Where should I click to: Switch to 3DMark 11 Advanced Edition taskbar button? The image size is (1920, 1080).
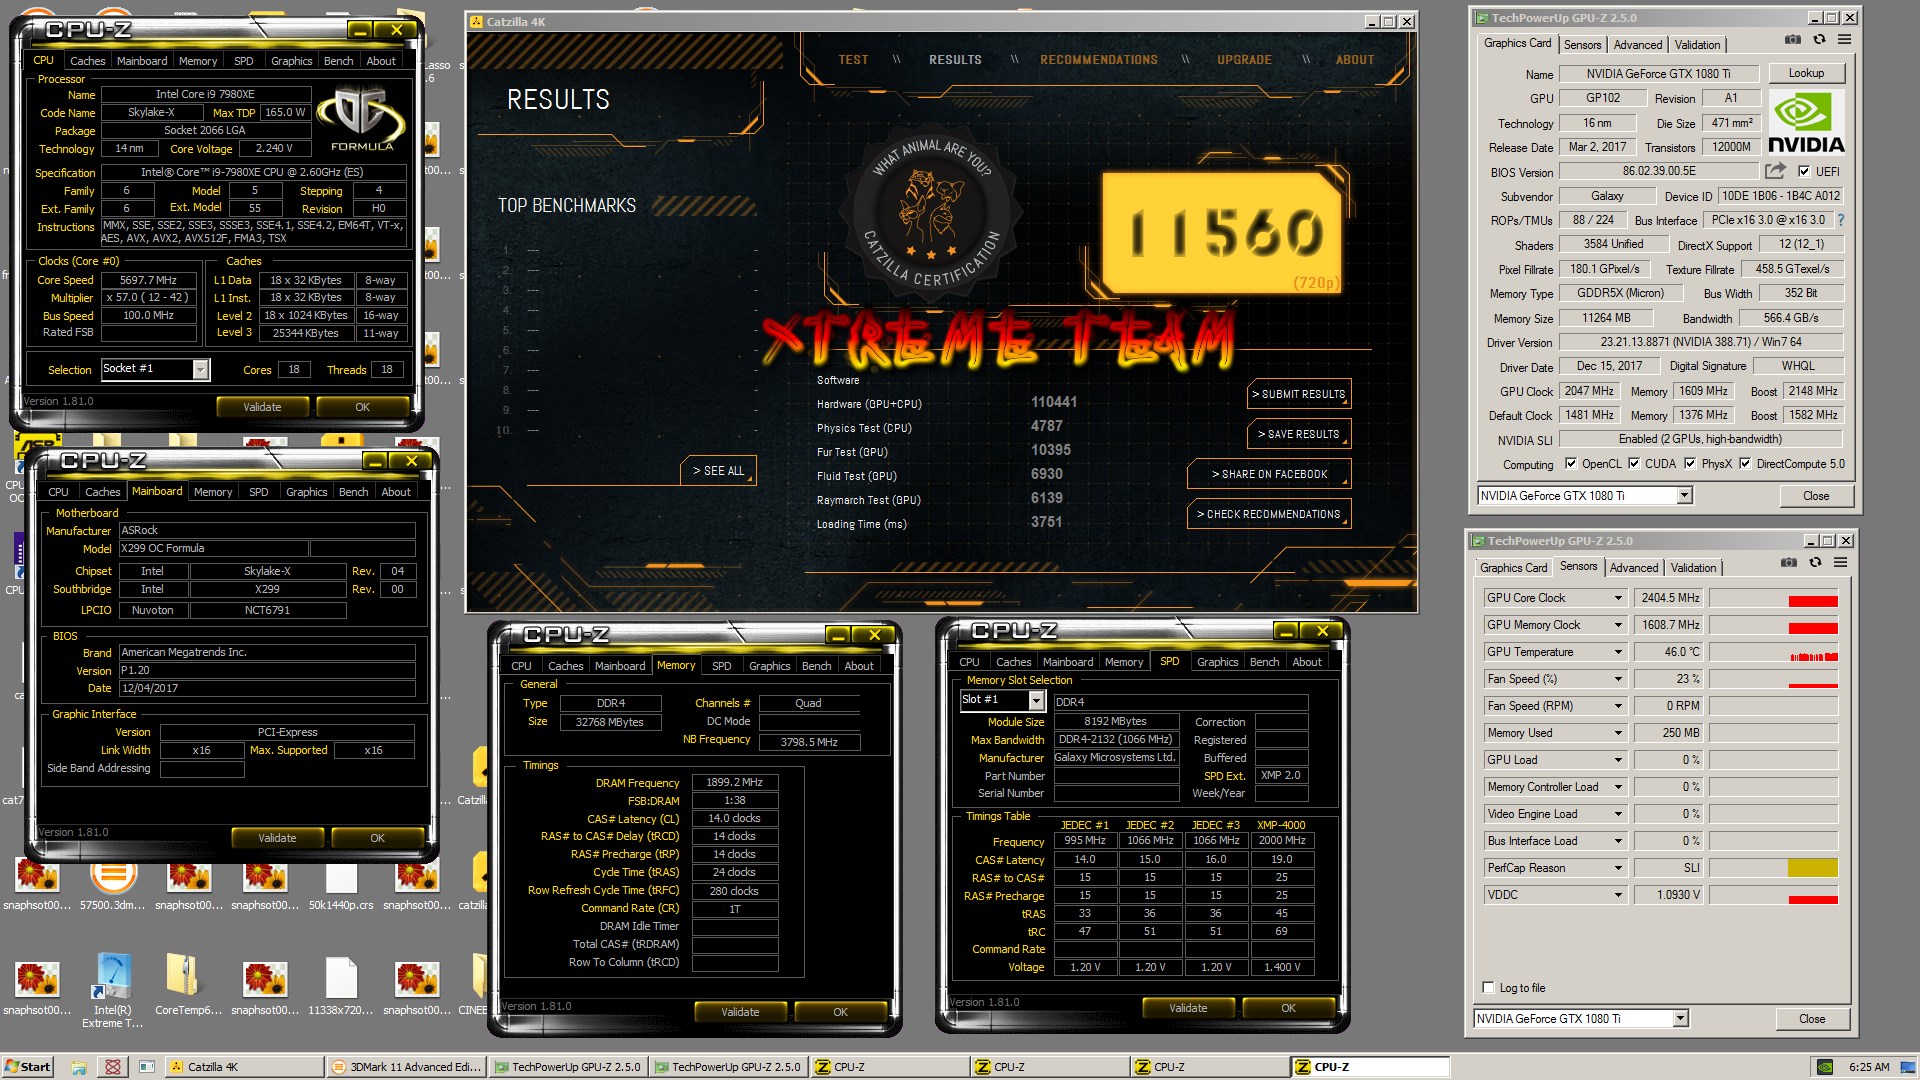point(407,1067)
